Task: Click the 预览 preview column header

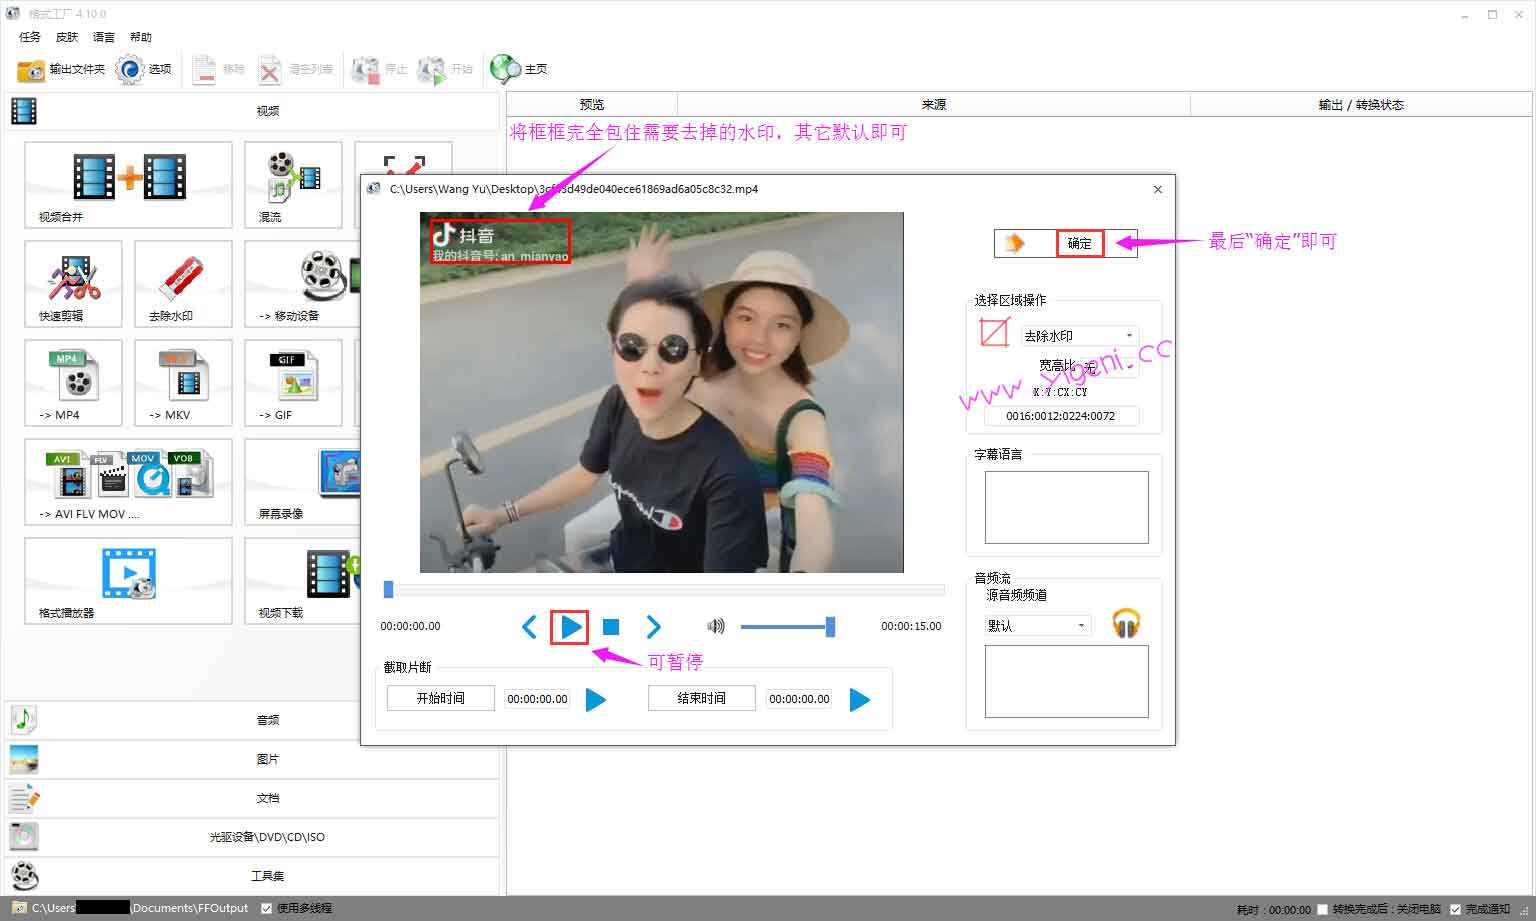Action: coord(592,104)
